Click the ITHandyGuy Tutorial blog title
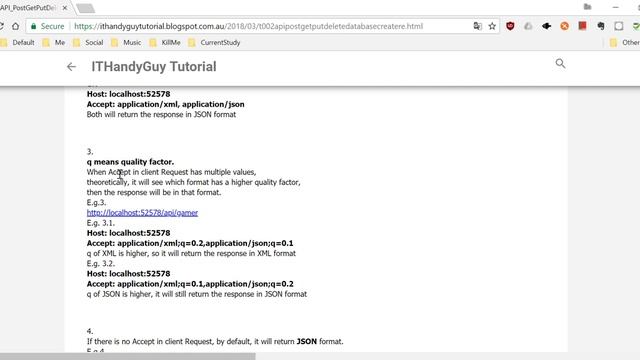The image size is (640, 360). (x=153, y=67)
